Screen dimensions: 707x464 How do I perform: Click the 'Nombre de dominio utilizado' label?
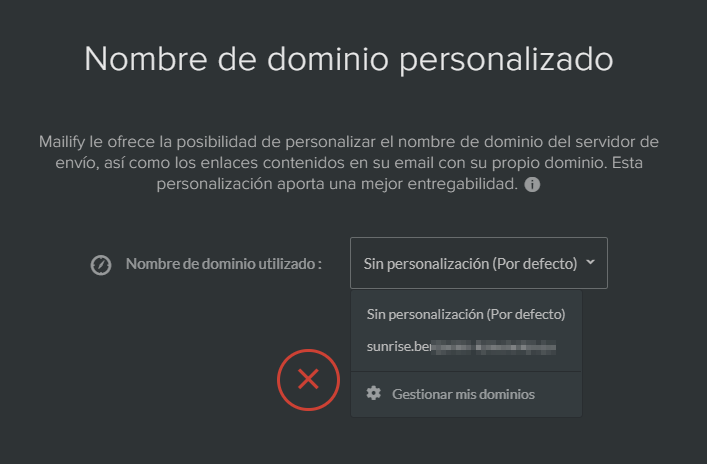224,264
